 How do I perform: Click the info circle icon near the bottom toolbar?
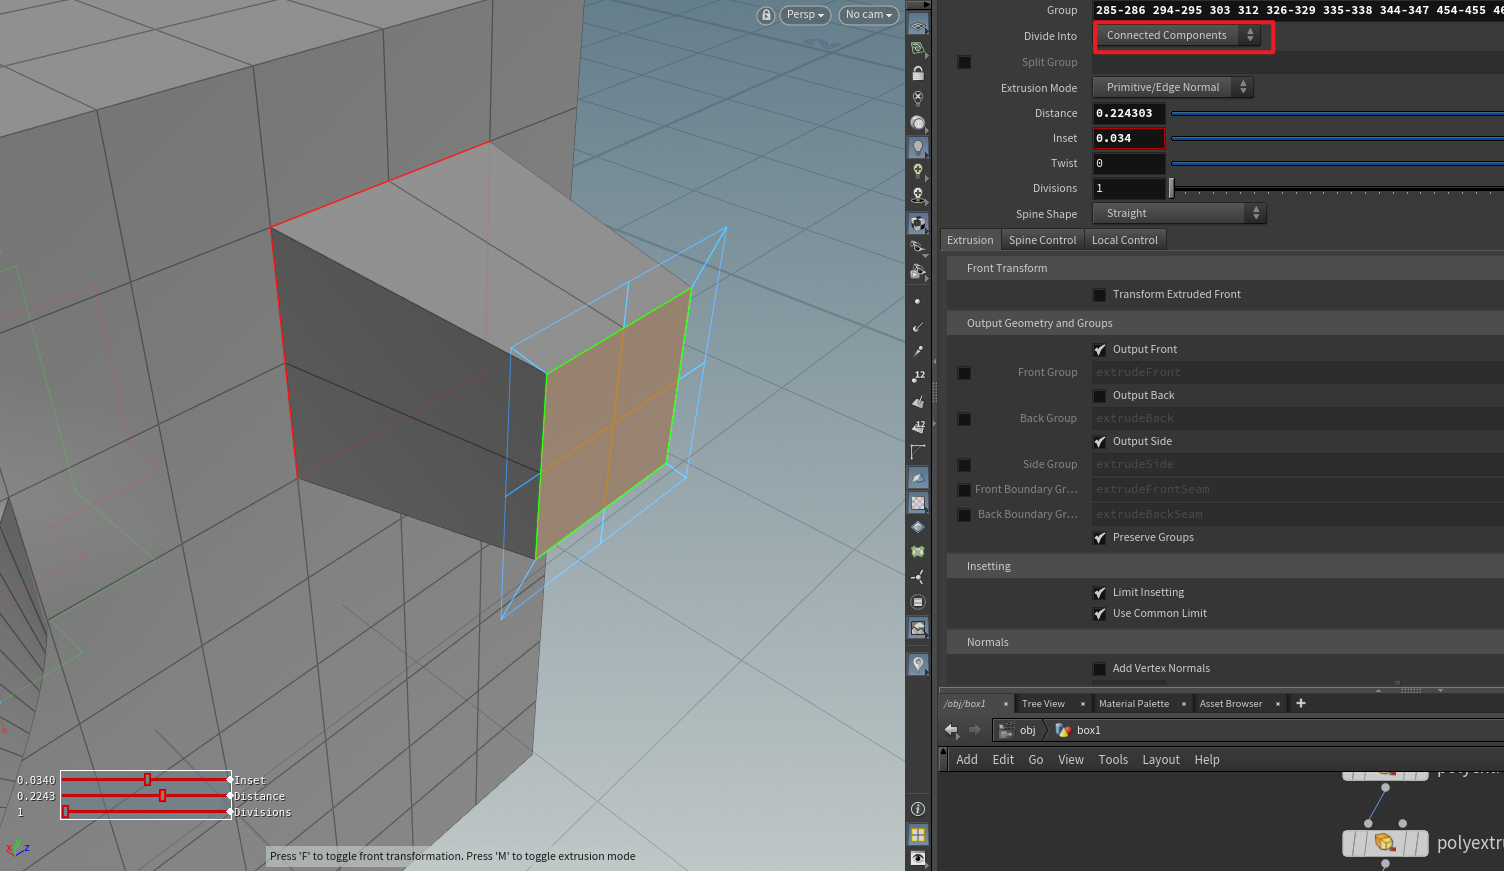coord(918,808)
